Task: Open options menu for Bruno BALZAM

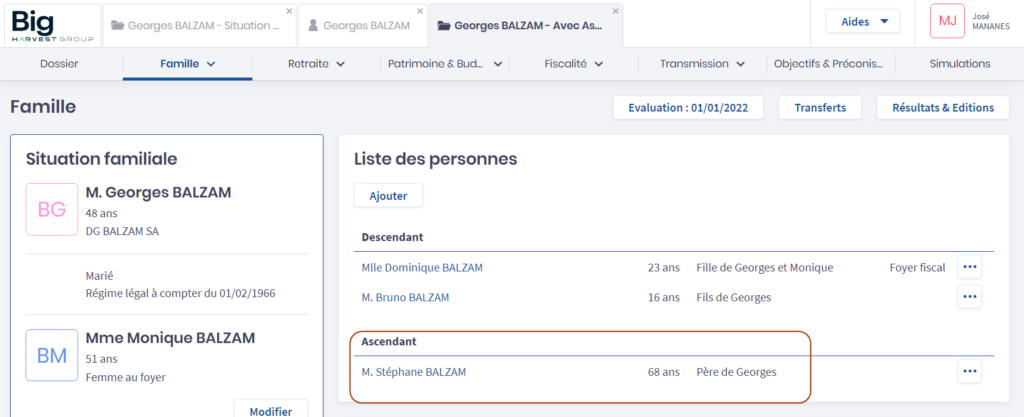Action: pos(969,297)
